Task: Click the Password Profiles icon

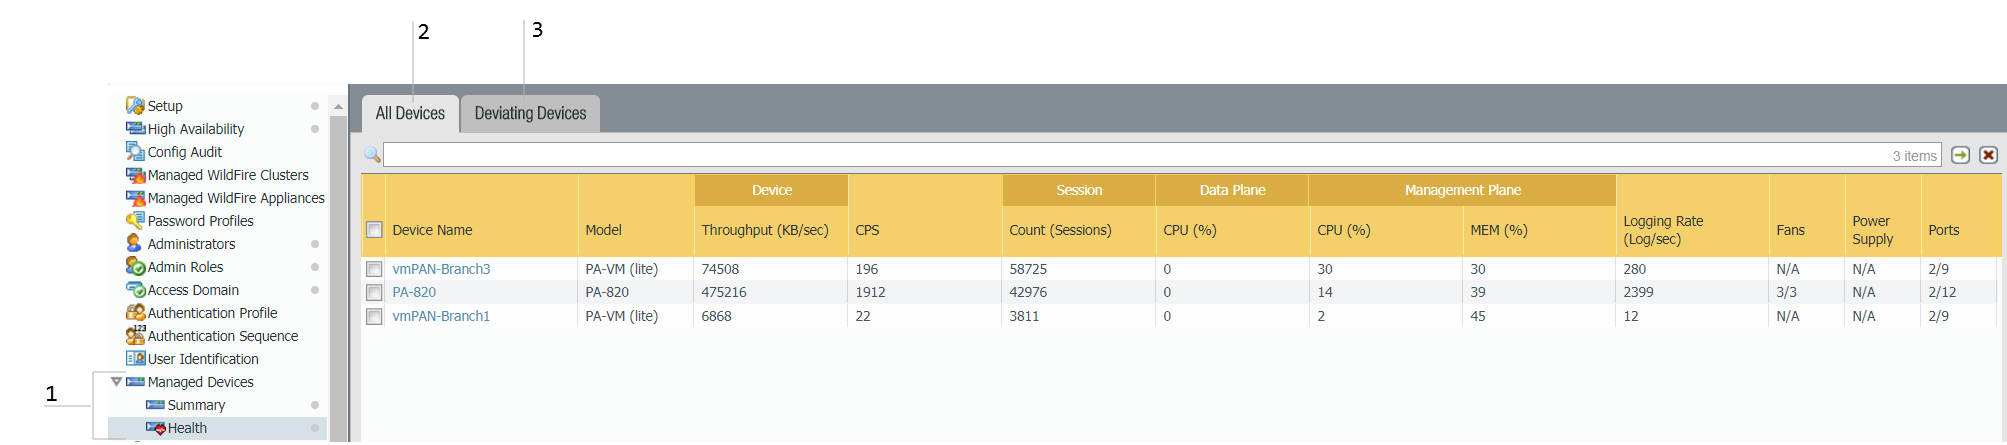Action: pyautogui.click(x=135, y=220)
